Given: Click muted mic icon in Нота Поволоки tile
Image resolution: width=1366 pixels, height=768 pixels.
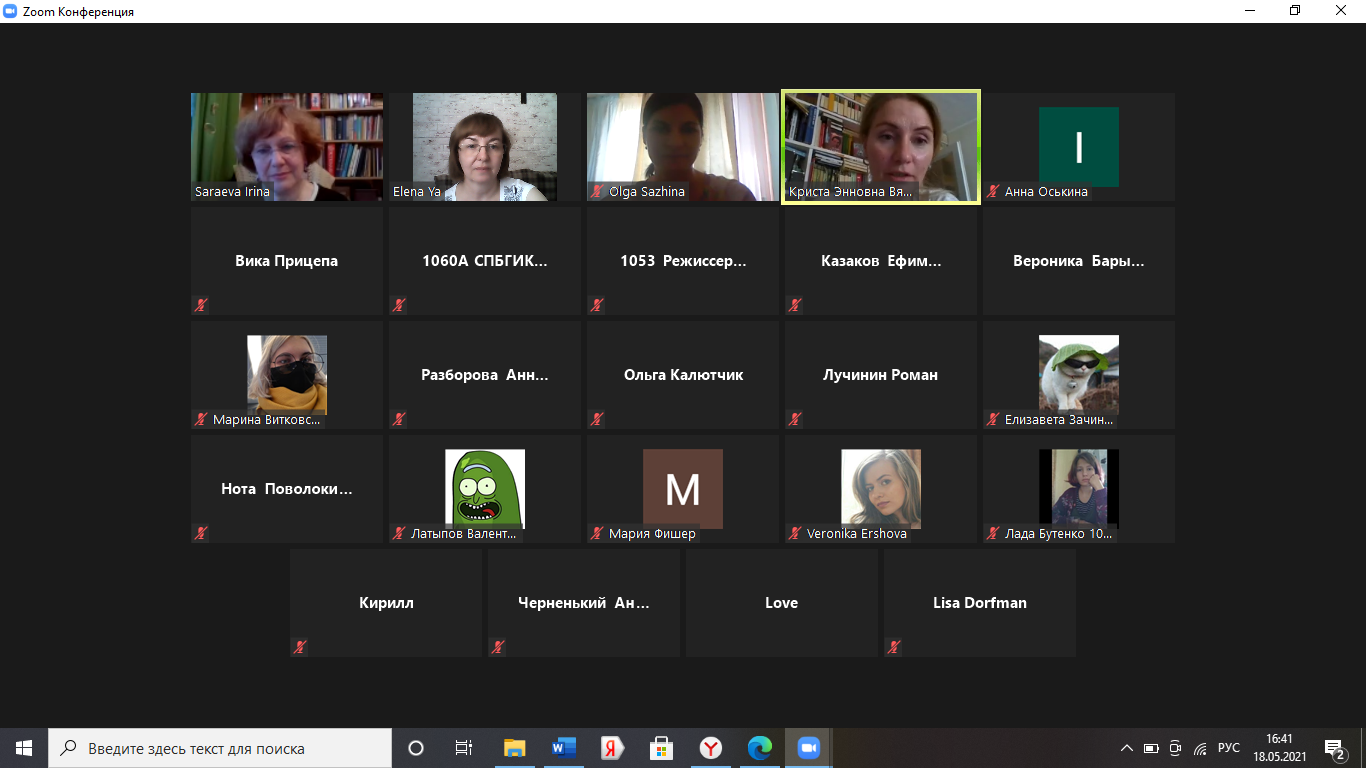Looking at the screenshot, I should tap(201, 534).
